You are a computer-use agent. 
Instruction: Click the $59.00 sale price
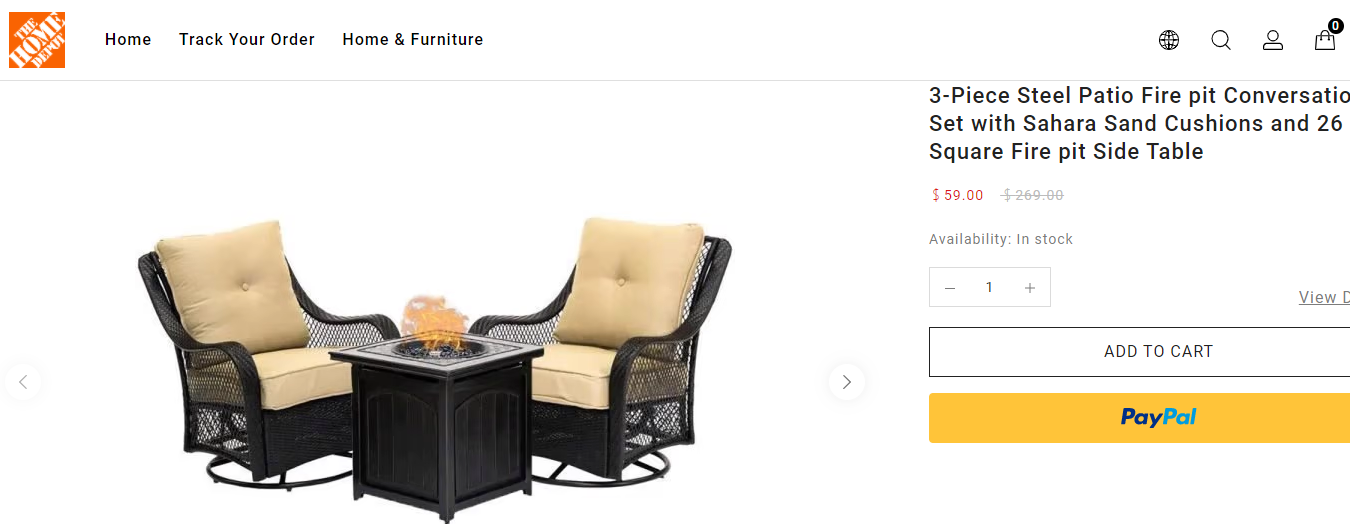click(958, 195)
